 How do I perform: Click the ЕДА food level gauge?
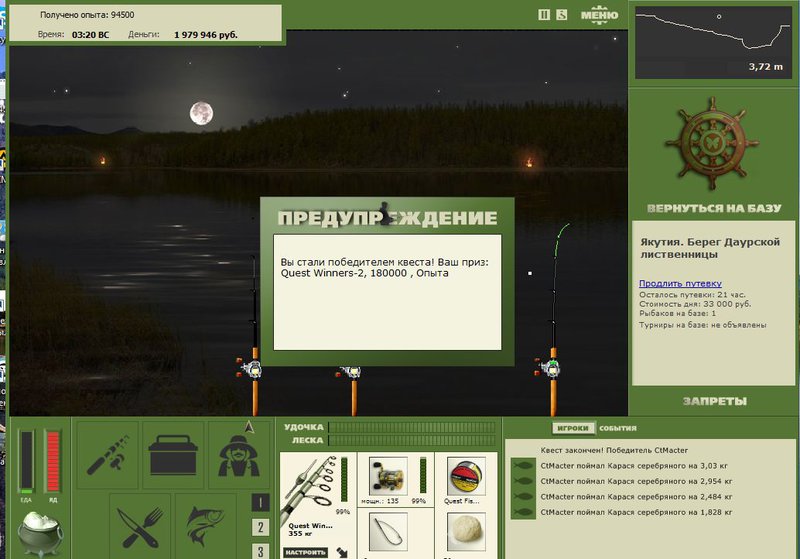tap(26, 461)
